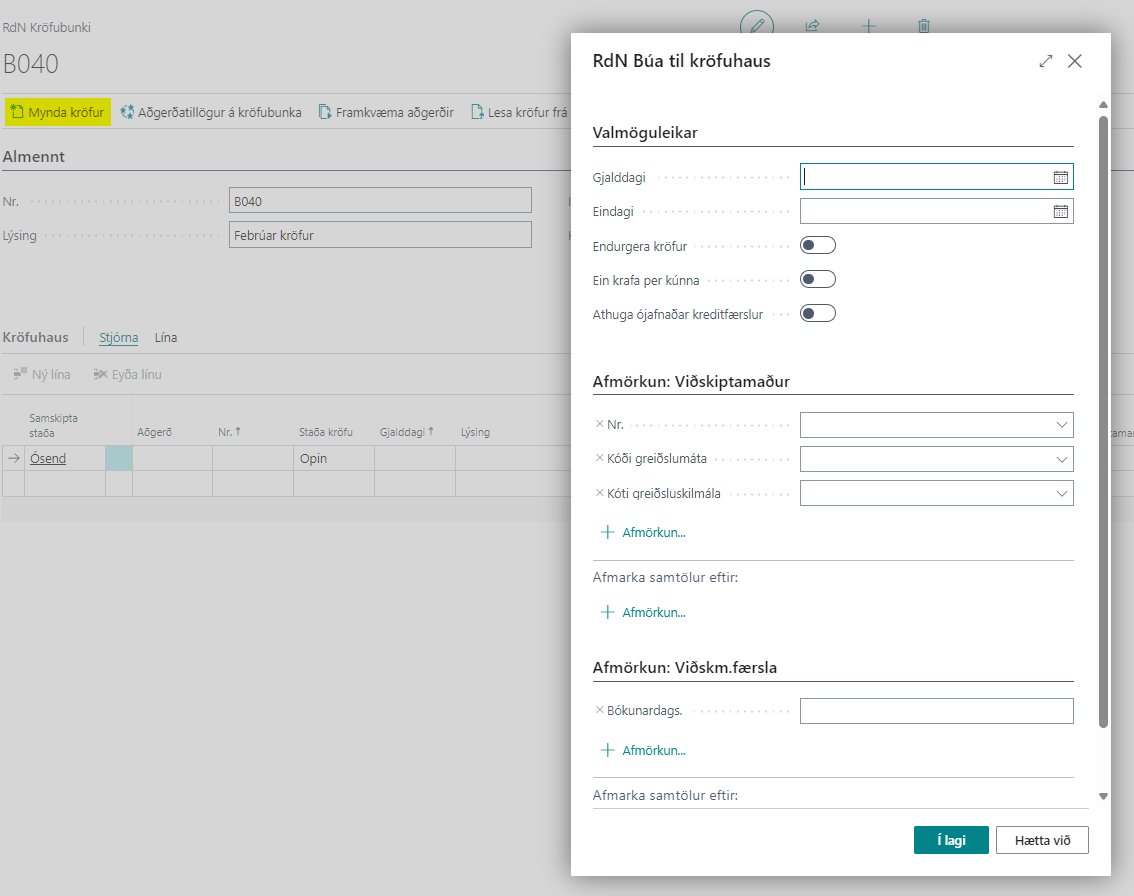Remove the Bókunardags. filter with X
The image size is (1134, 896).
600,711
